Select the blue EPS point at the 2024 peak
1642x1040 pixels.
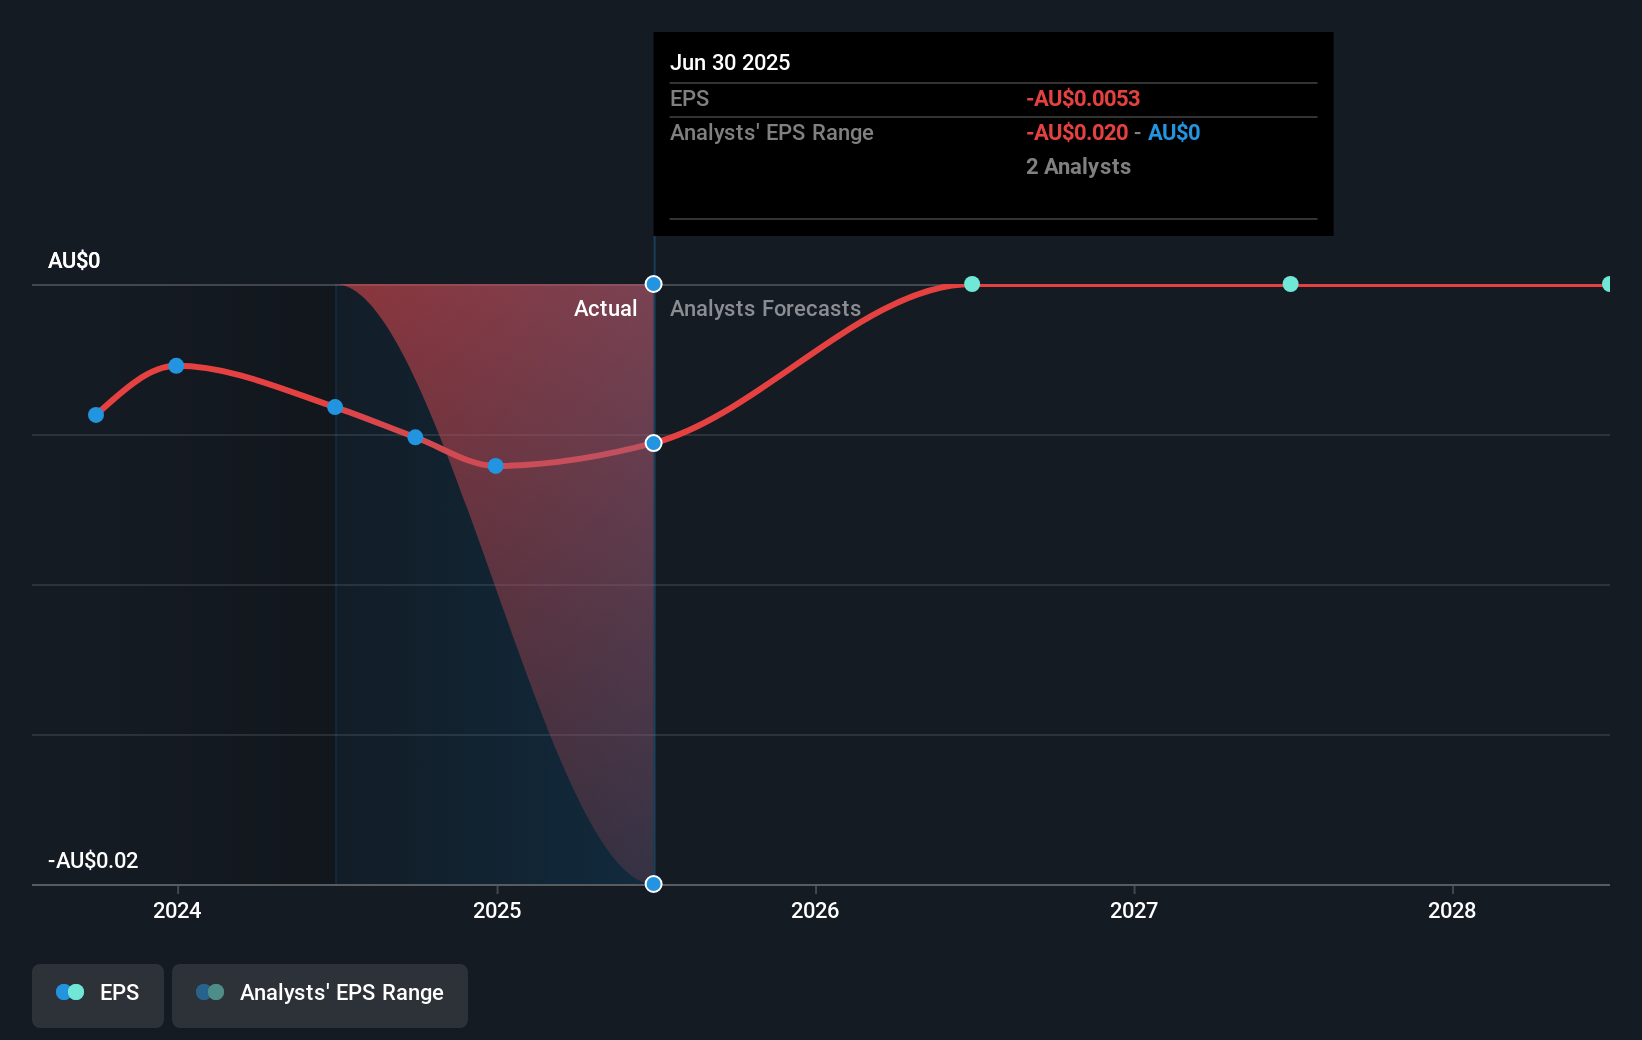176,365
